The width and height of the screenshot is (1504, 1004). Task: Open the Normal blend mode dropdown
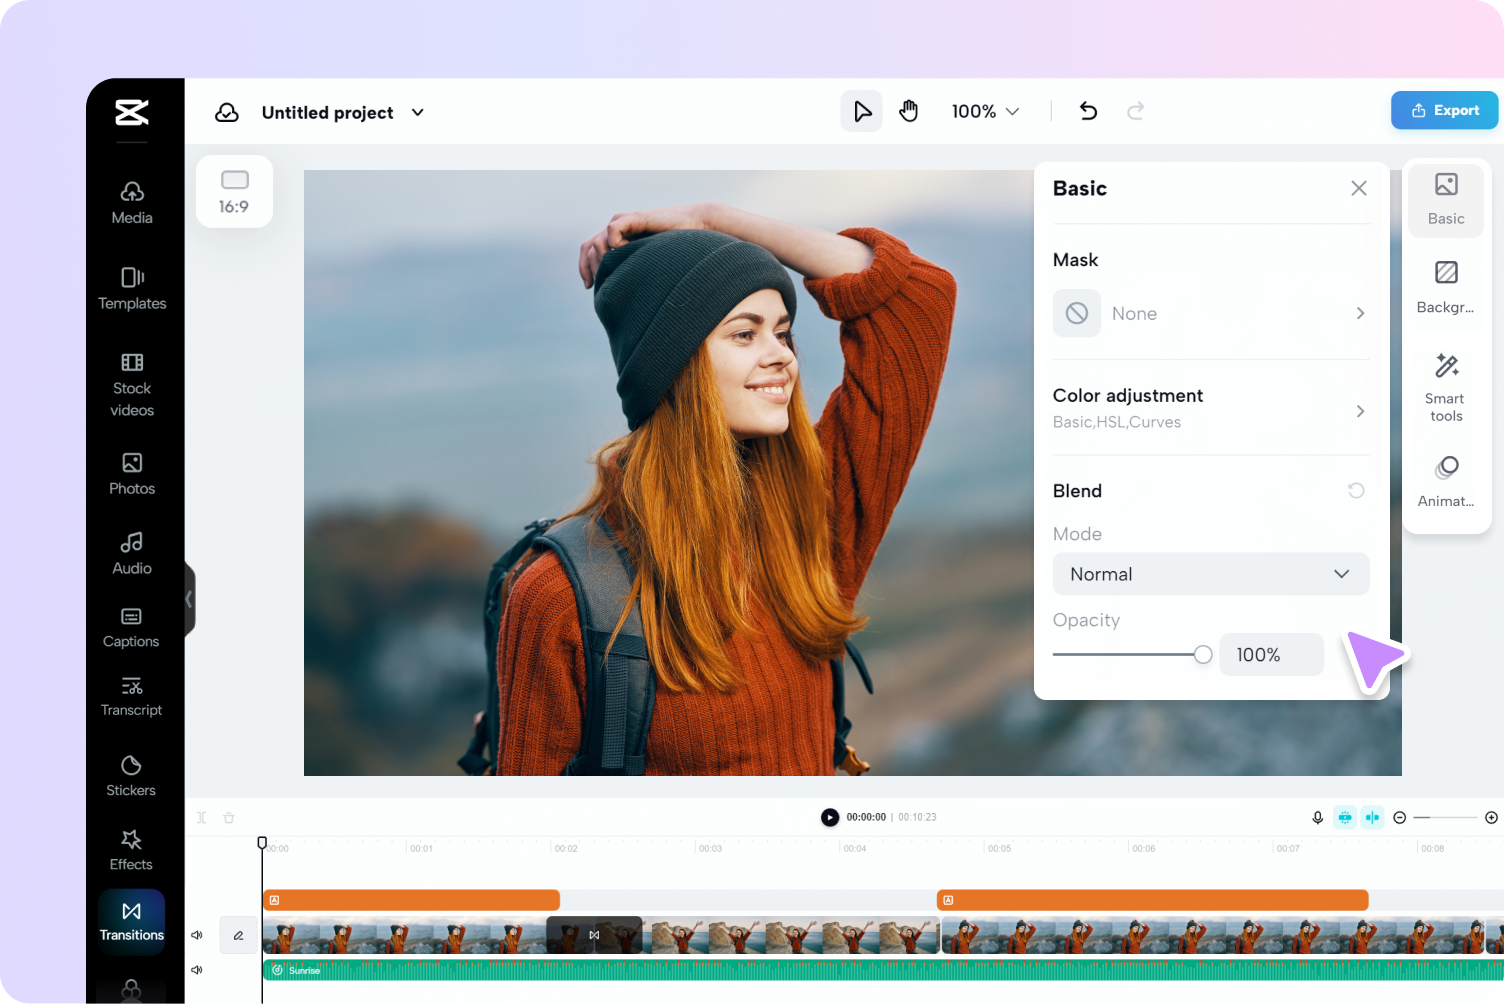click(1211, 574)
